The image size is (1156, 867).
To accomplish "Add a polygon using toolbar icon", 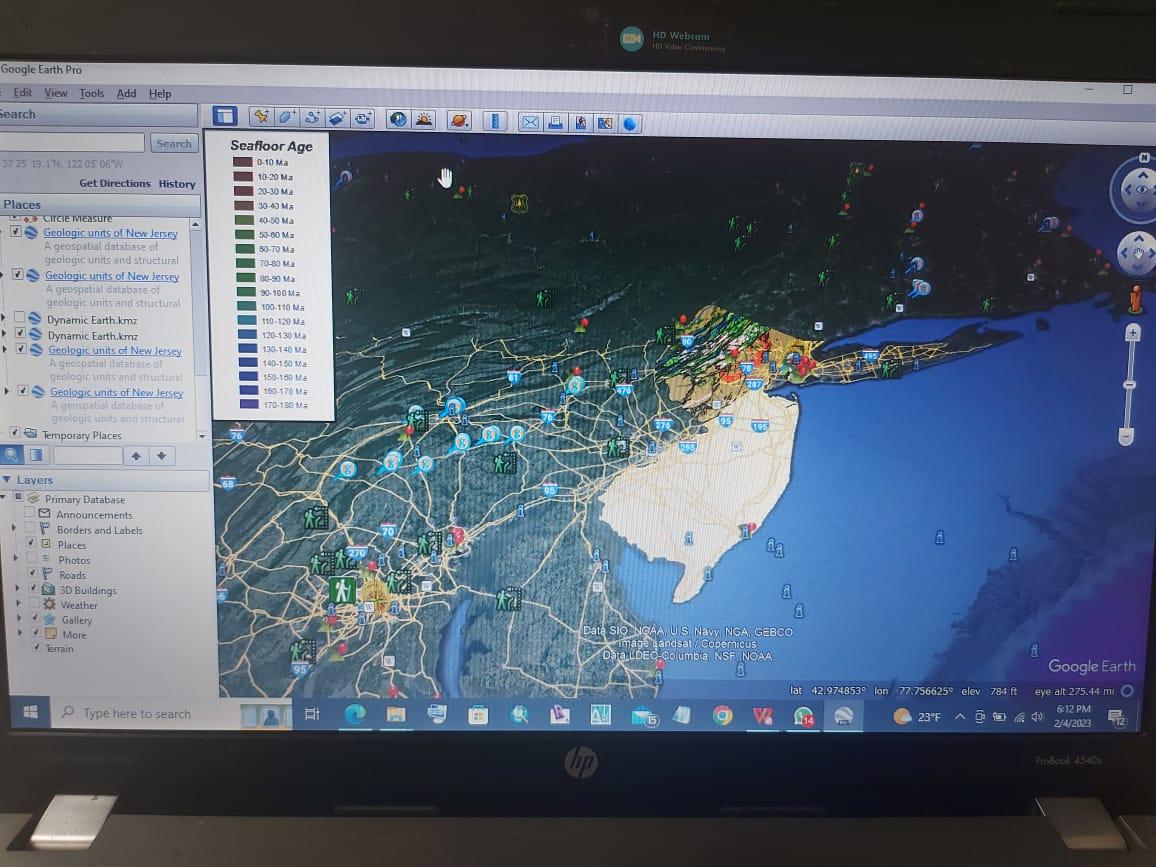I will point(286,117).
